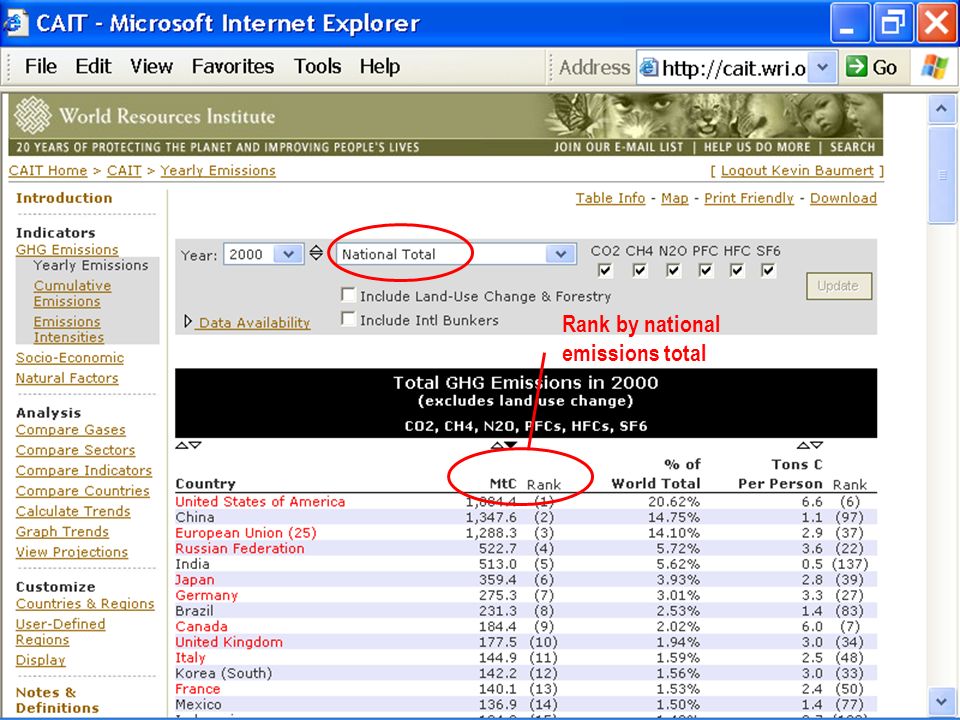Open the Edit menu

tap(93, 66)
